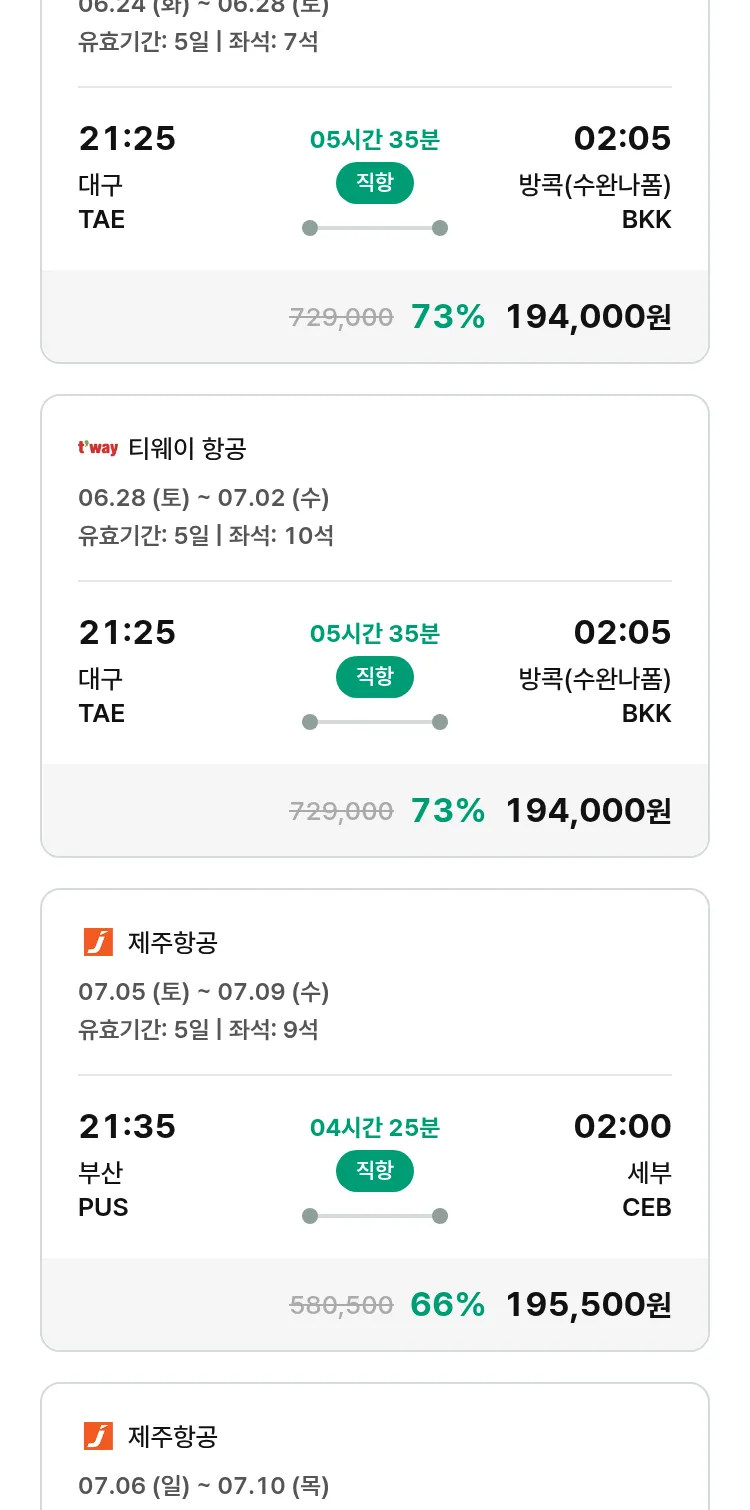
Task: Tap 194,000원 price on the 06.24 card
Action: [588, 316]
